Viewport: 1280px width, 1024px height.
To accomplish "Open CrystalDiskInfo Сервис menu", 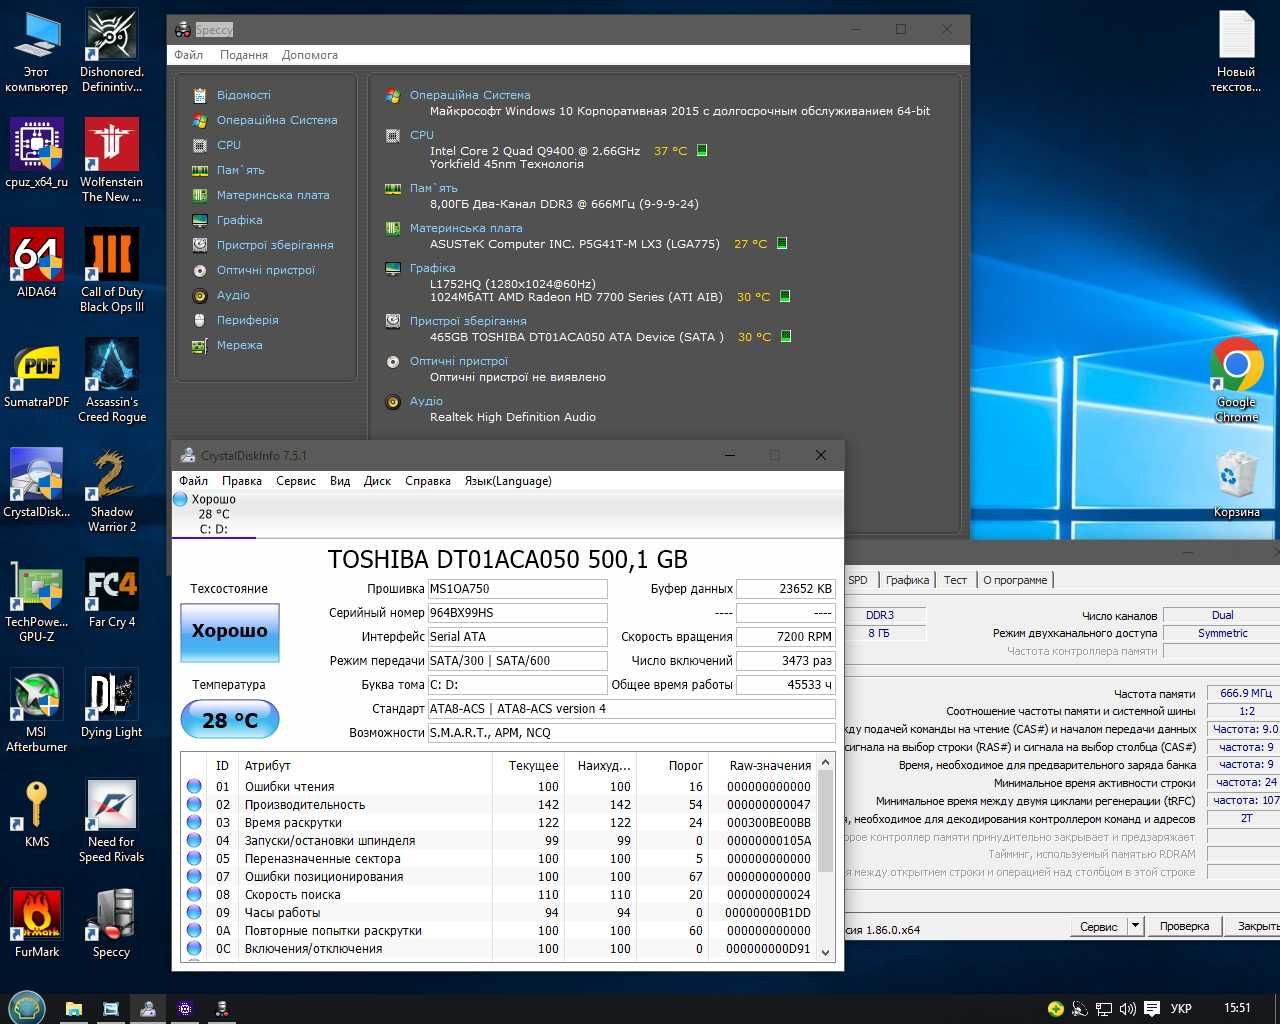I will click(x=296, y=481).
